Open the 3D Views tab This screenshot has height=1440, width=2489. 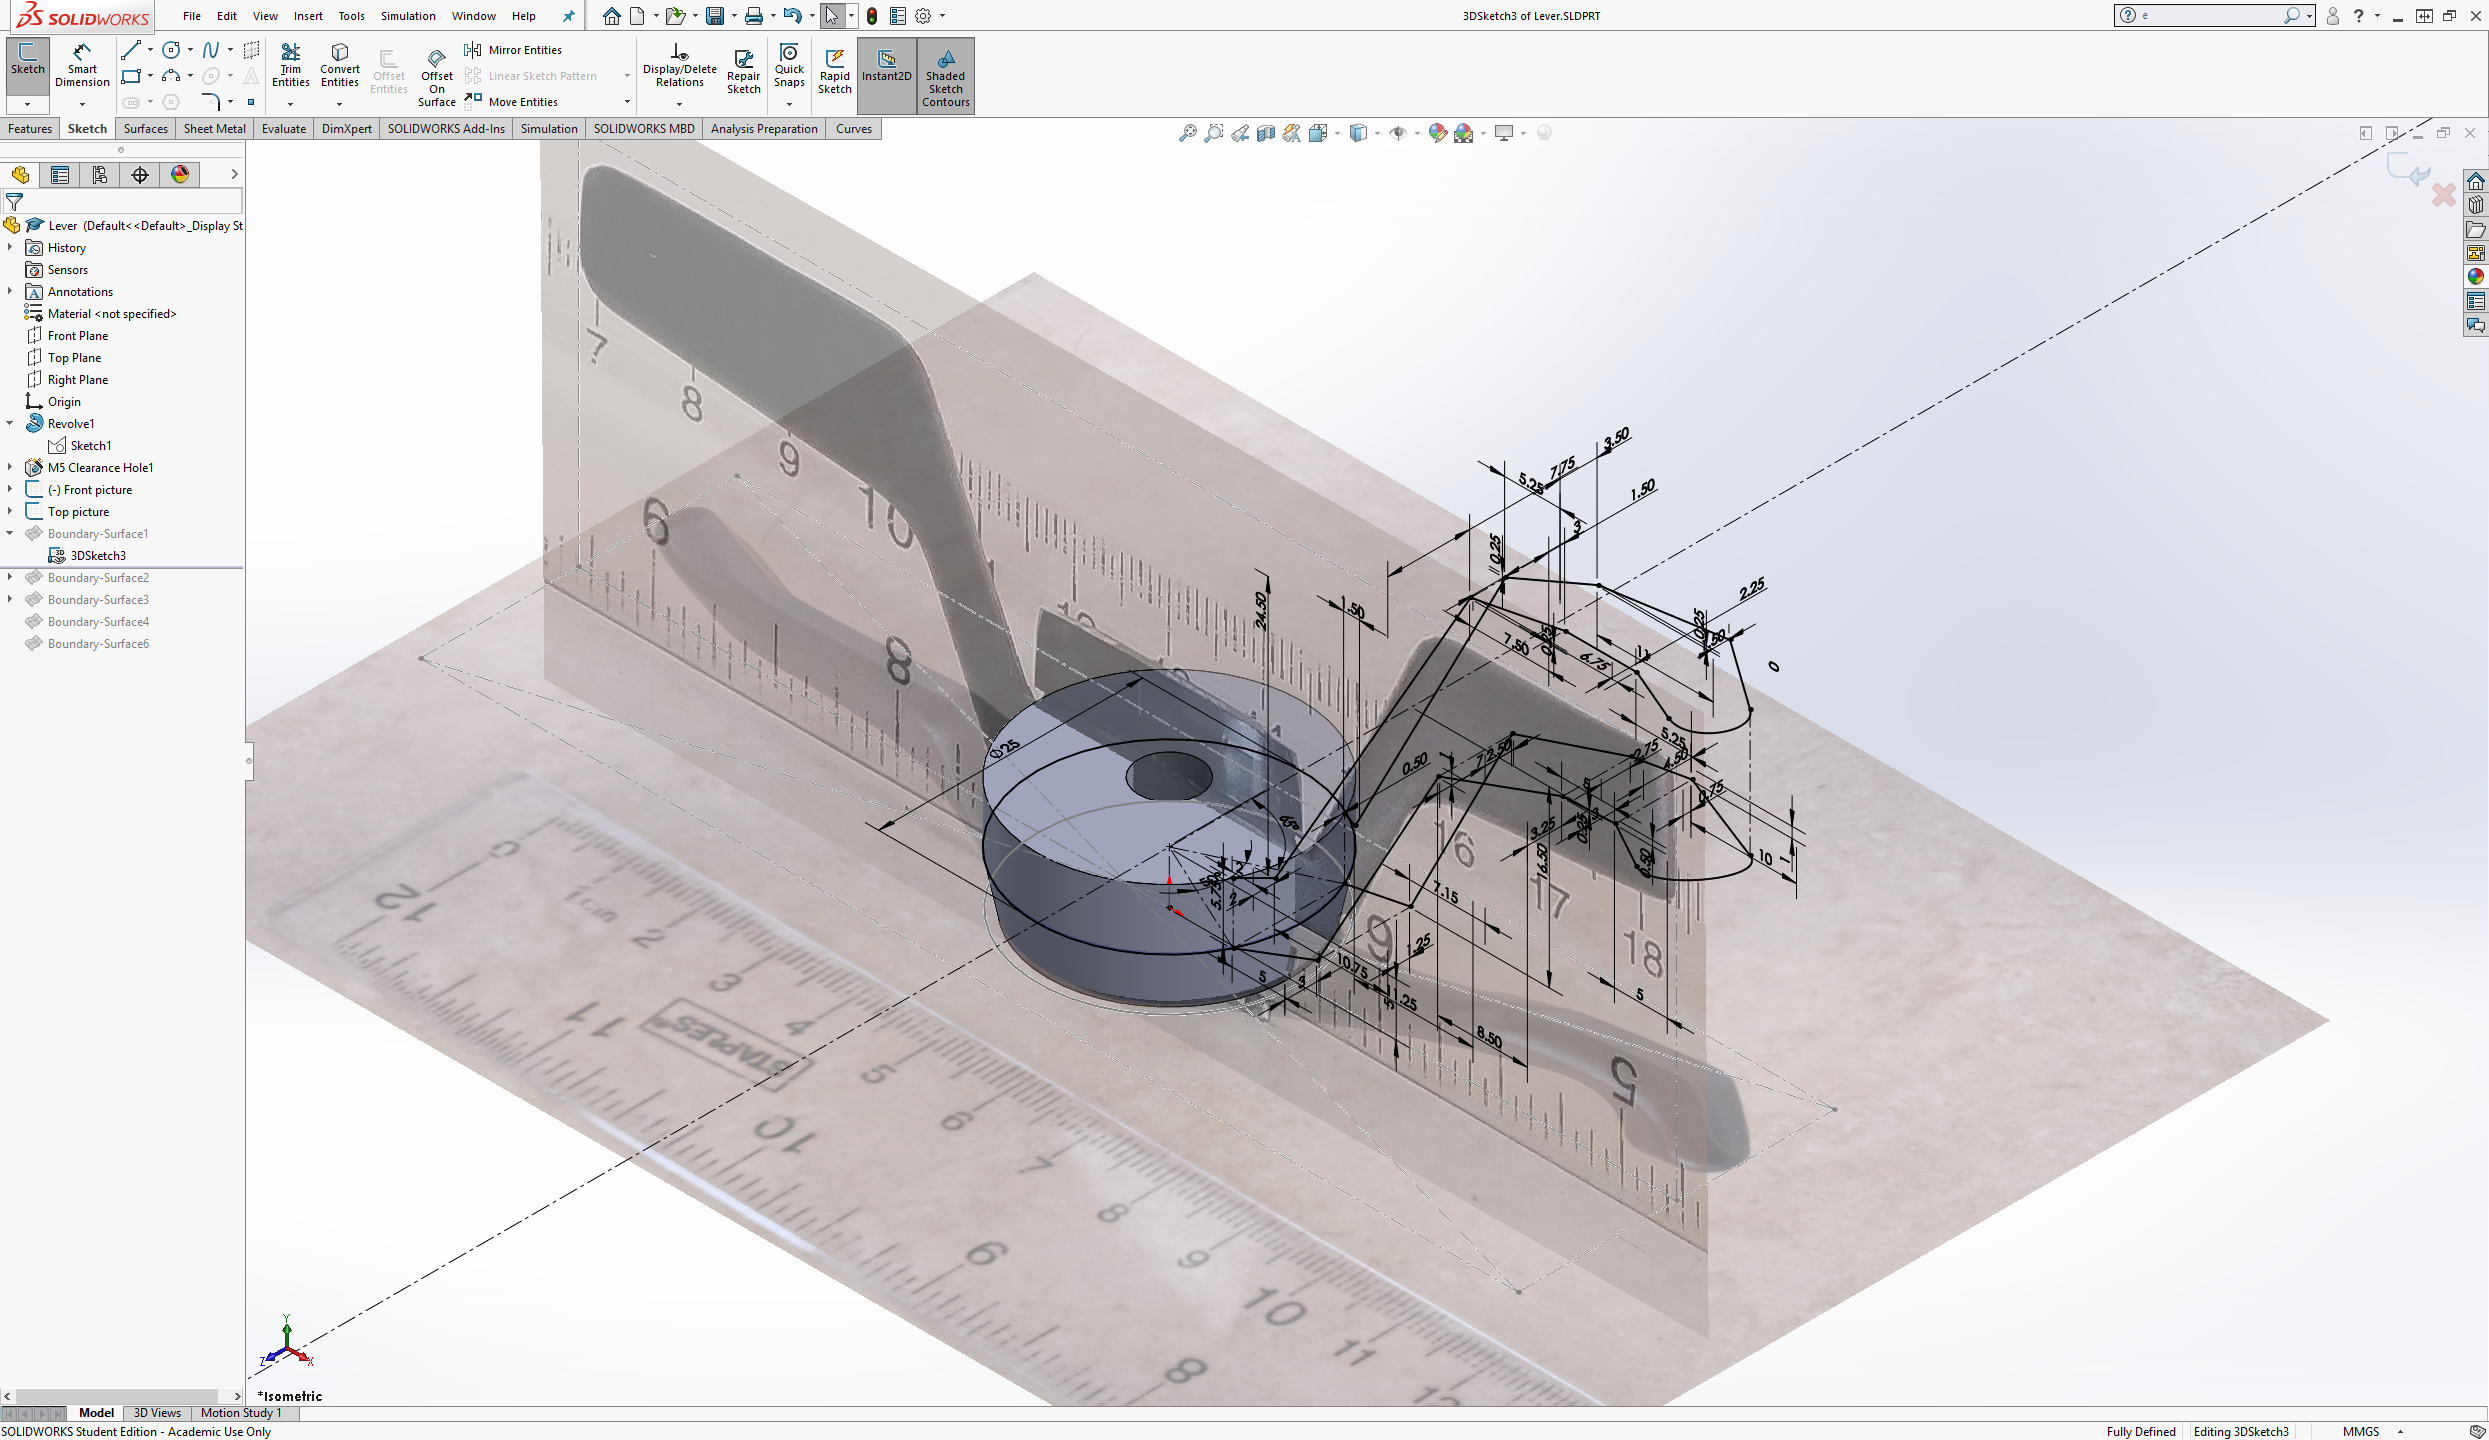click(x=157, y=1413)
